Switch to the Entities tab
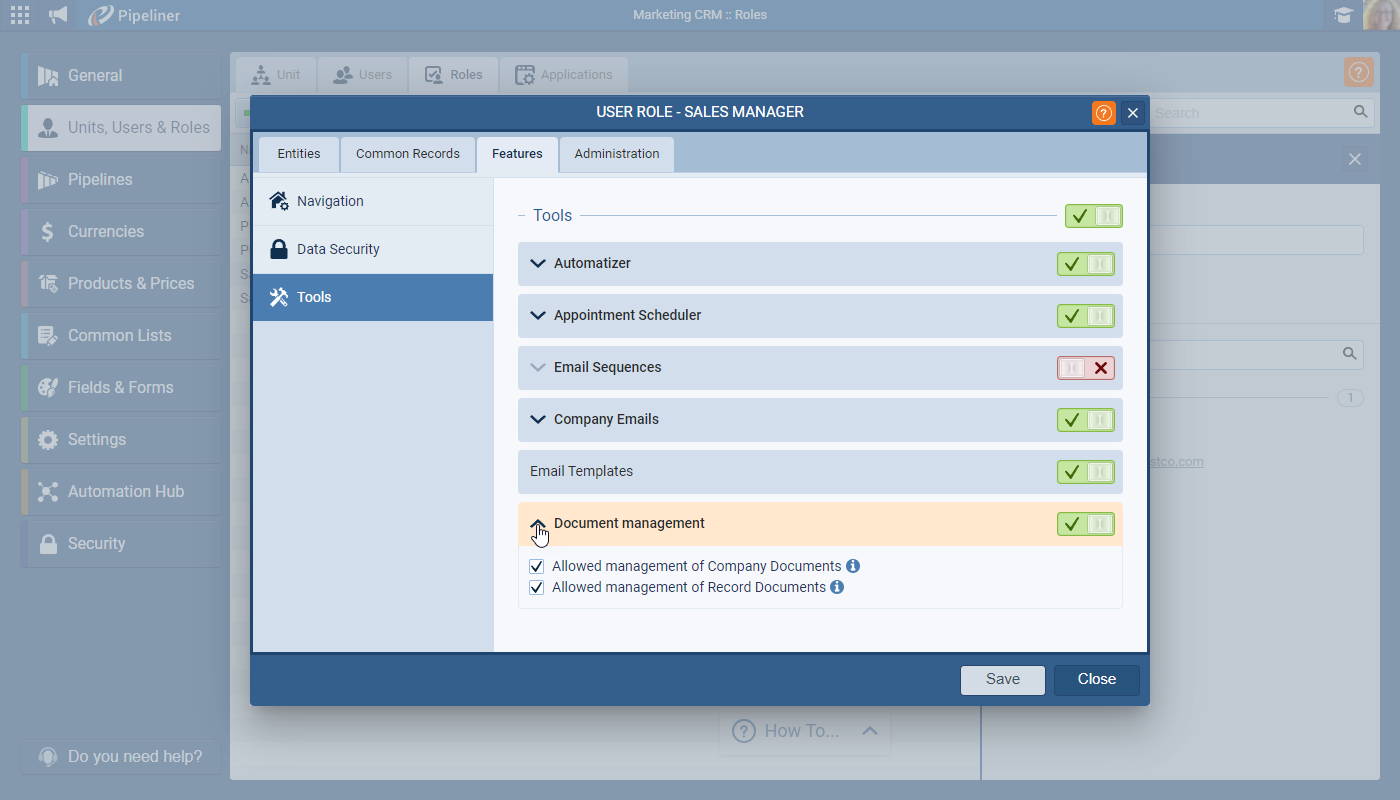Screen dimensions: 1400x800 coord(299,154)
